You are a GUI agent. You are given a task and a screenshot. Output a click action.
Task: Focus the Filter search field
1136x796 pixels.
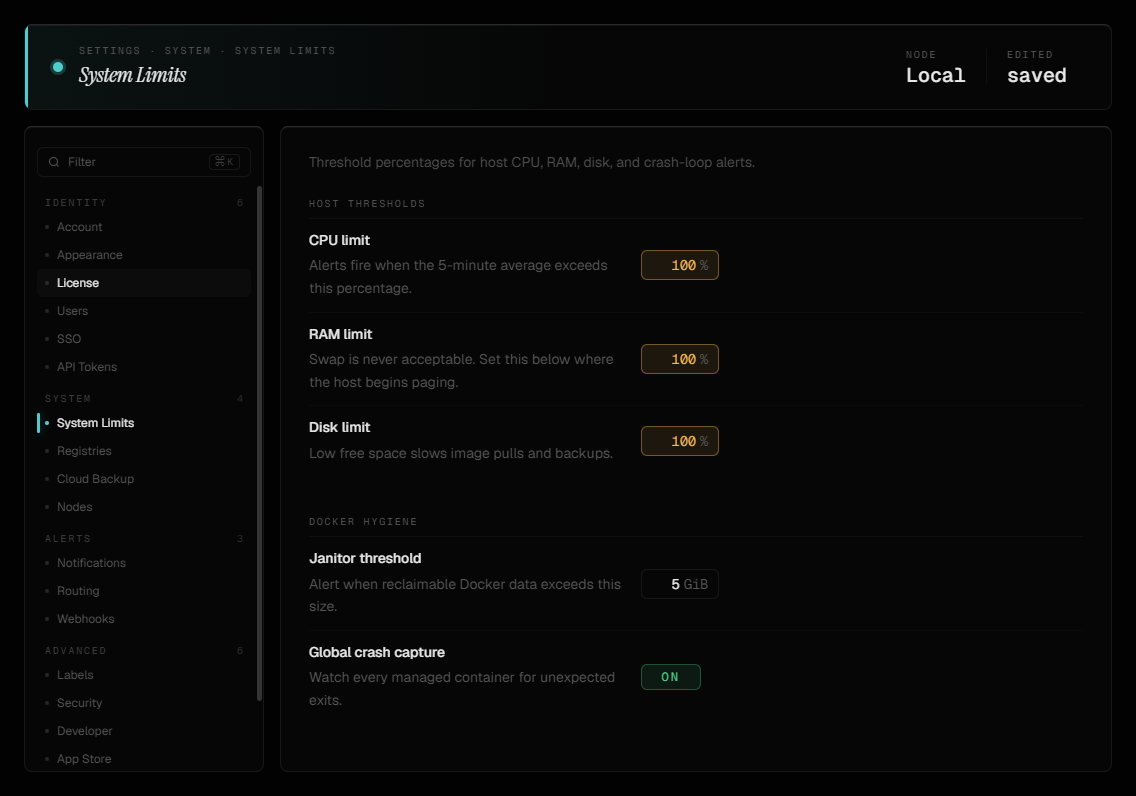(x=143, y=162)
